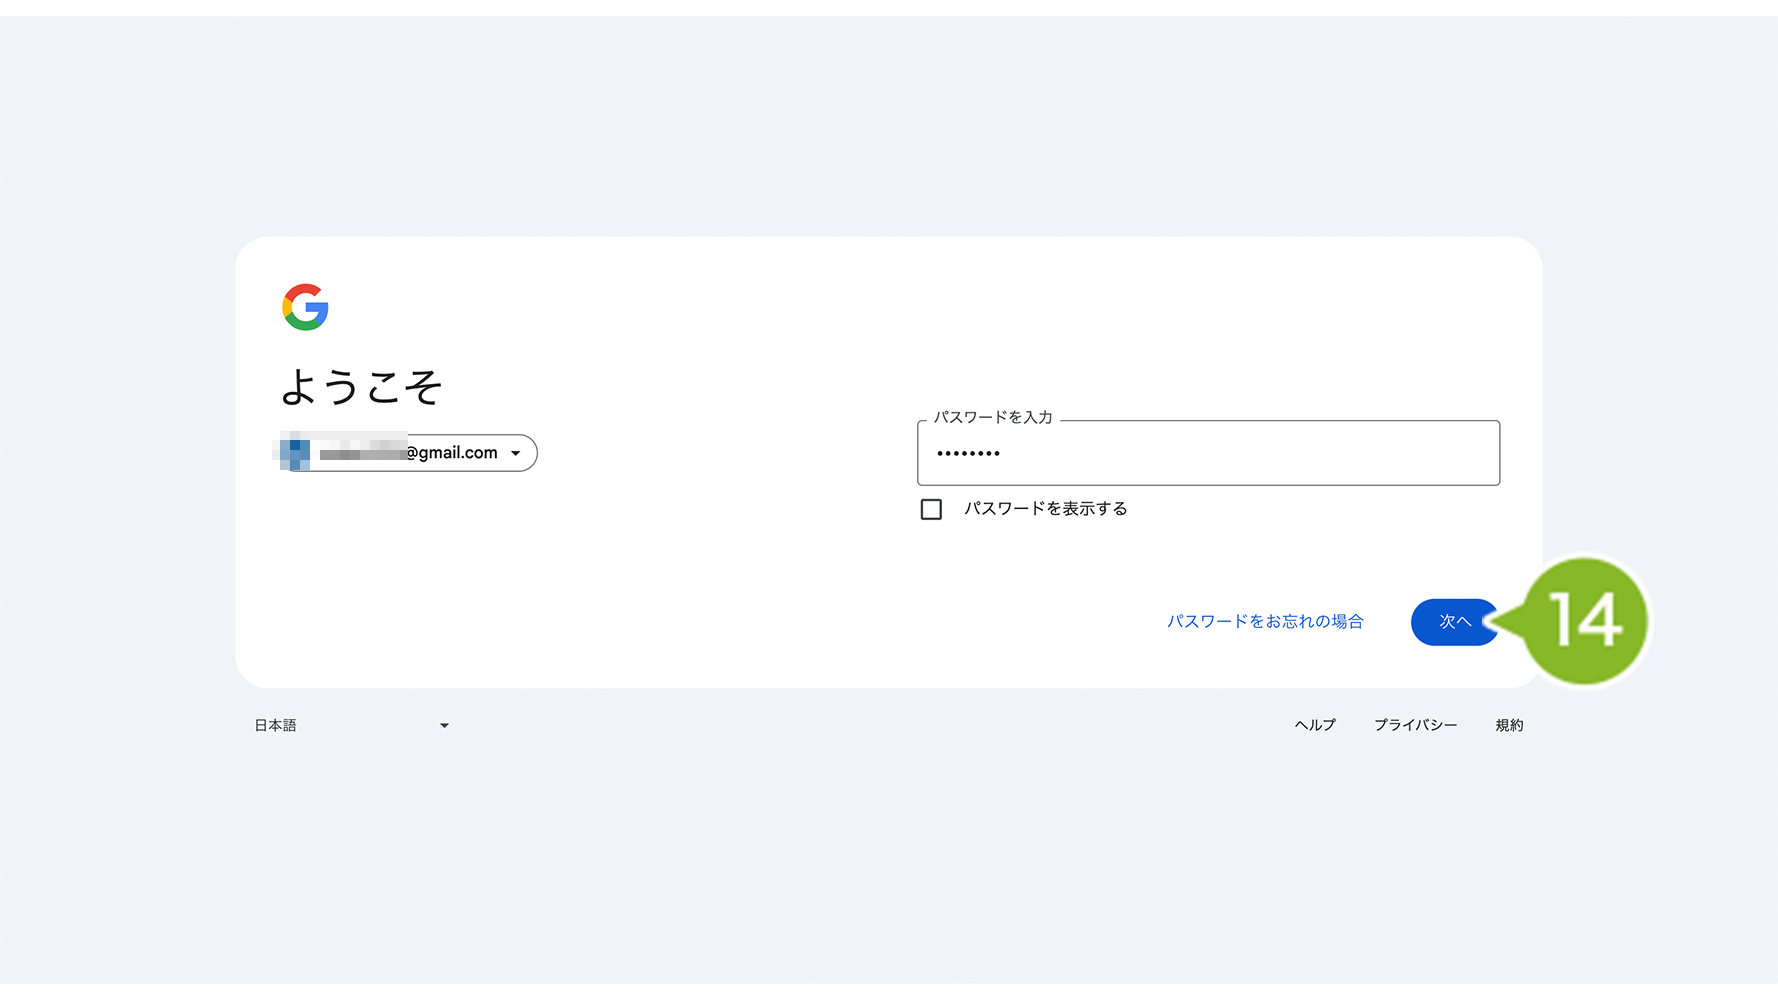Open the 規約 footer link

(1509, 725)
